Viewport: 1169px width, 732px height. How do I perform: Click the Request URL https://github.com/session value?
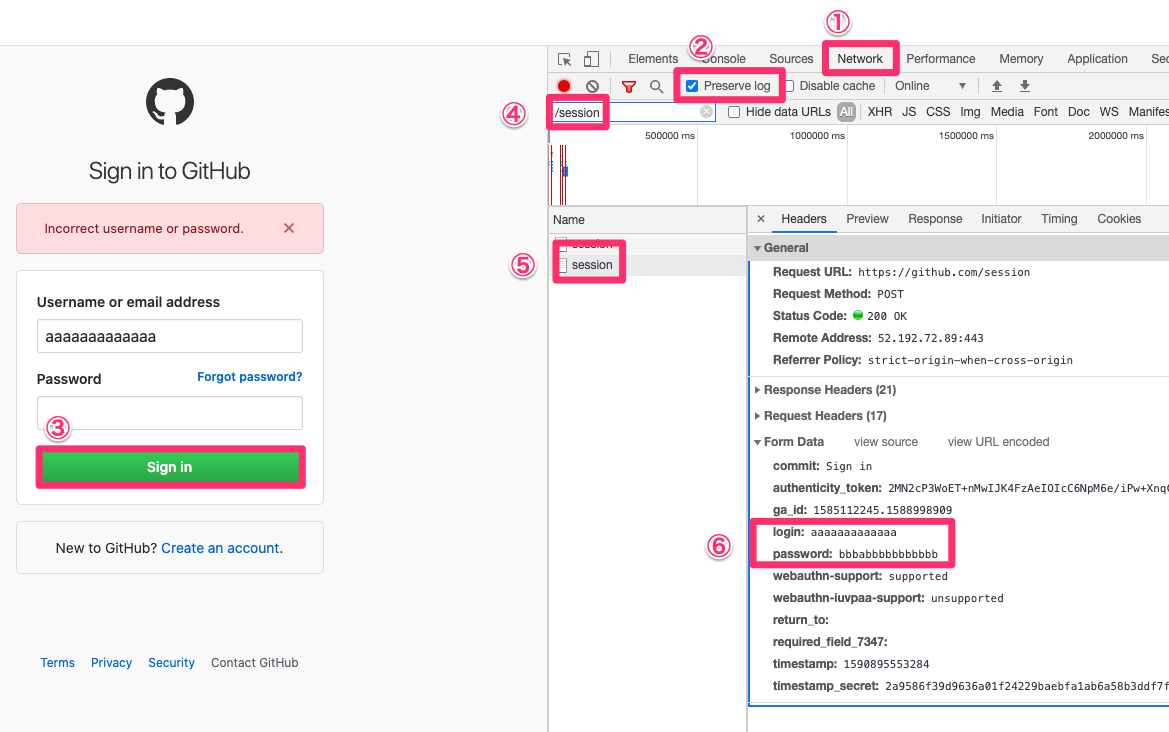click(944, 273)
